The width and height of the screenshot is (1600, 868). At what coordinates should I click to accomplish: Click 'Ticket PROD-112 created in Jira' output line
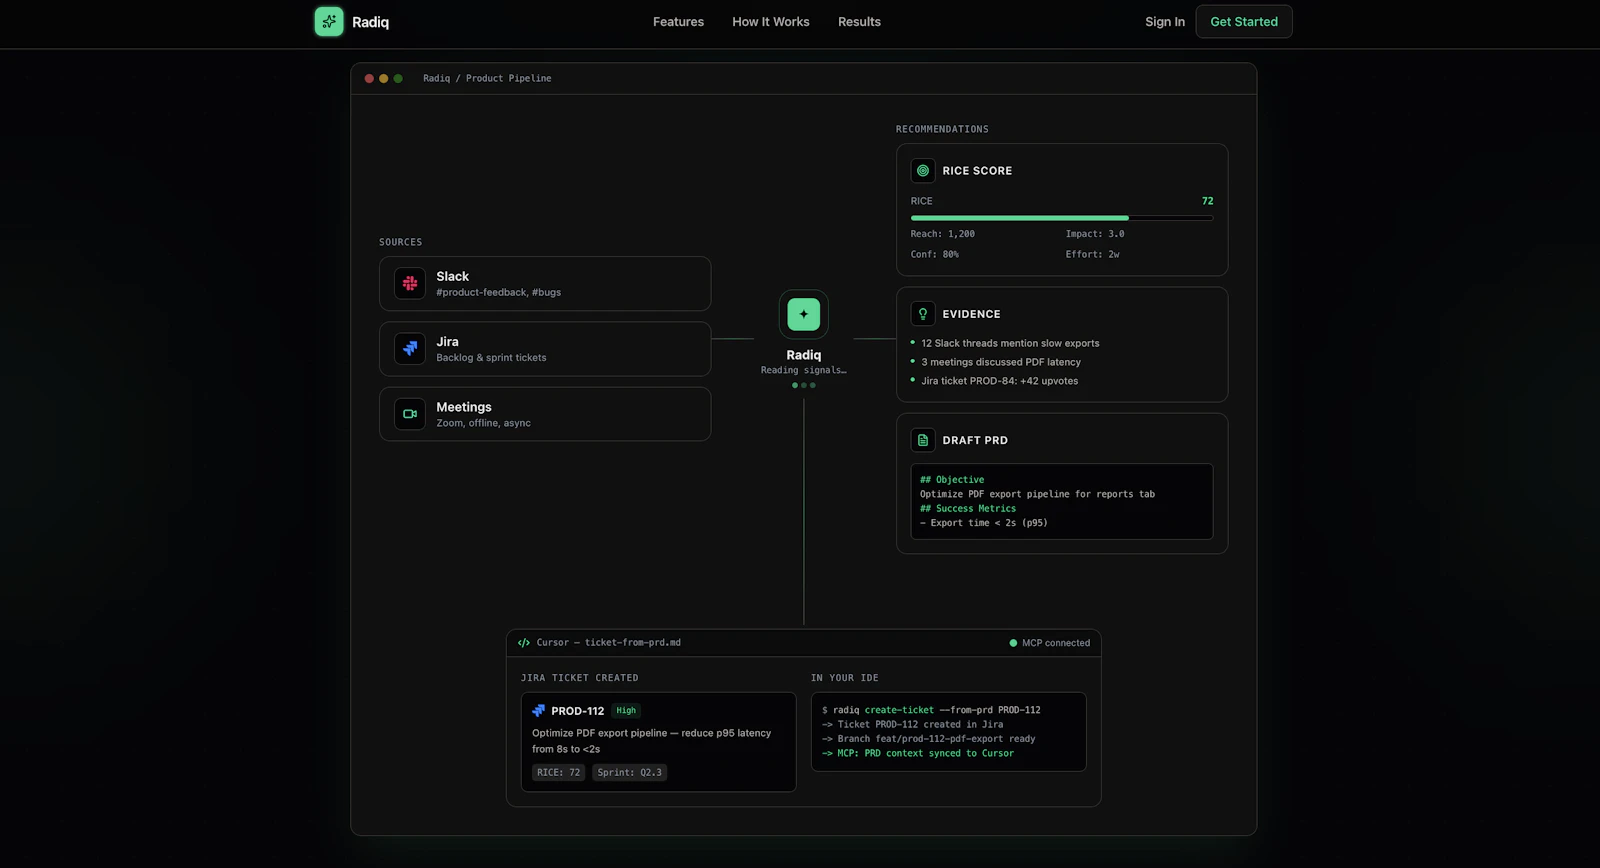[x=912, y=725]
